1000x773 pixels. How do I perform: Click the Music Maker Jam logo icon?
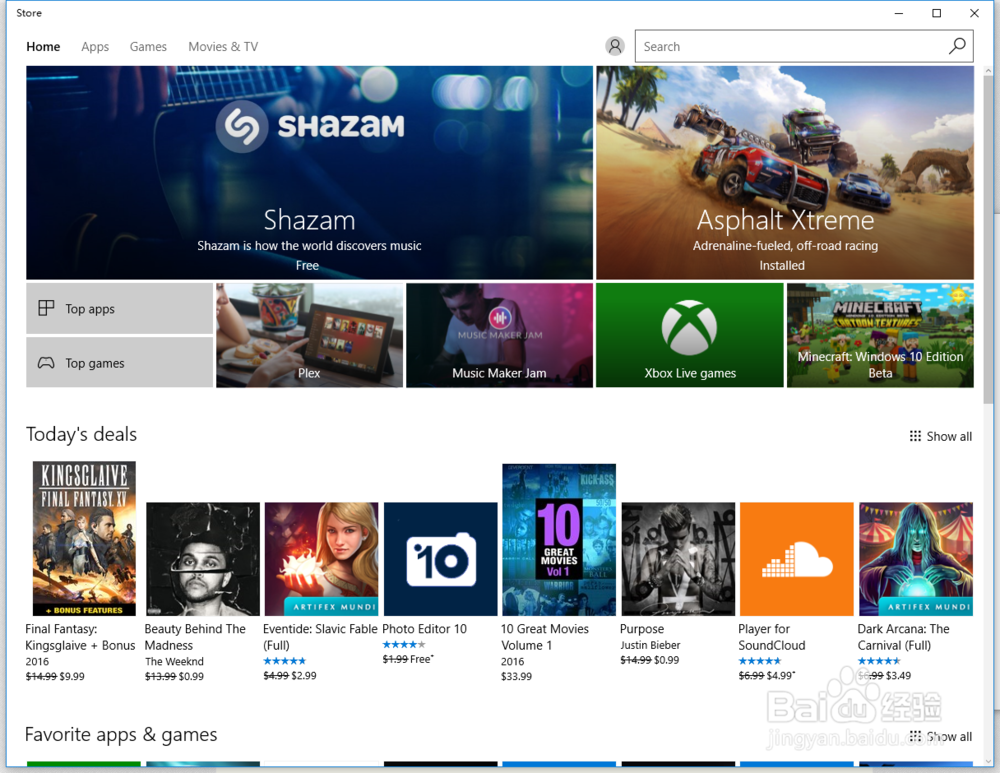click(500, 317)
